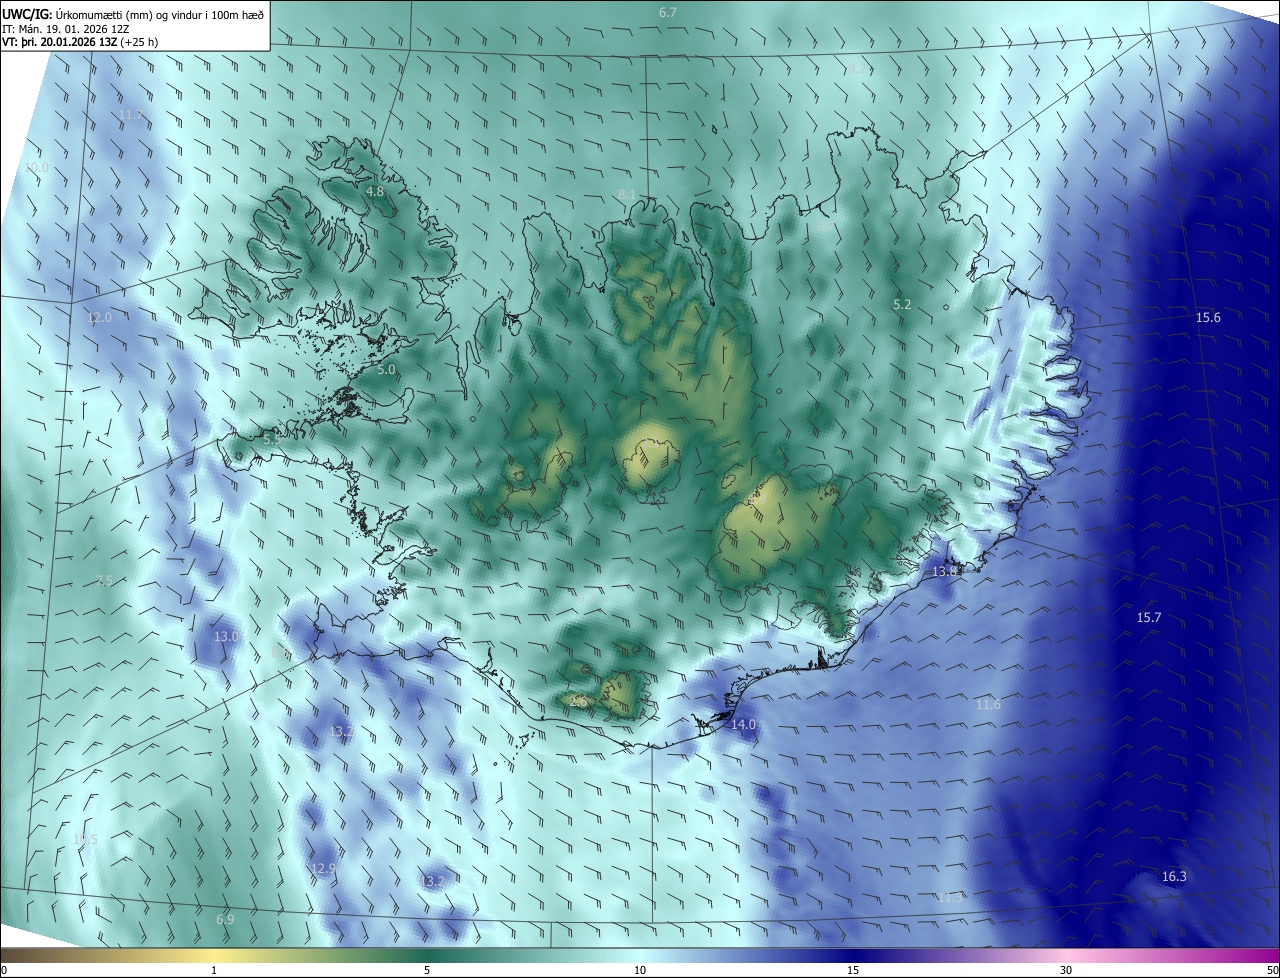1280x978 pixels.
Task: Click the 10 tick label on the color bar
Action: [640, 971]
